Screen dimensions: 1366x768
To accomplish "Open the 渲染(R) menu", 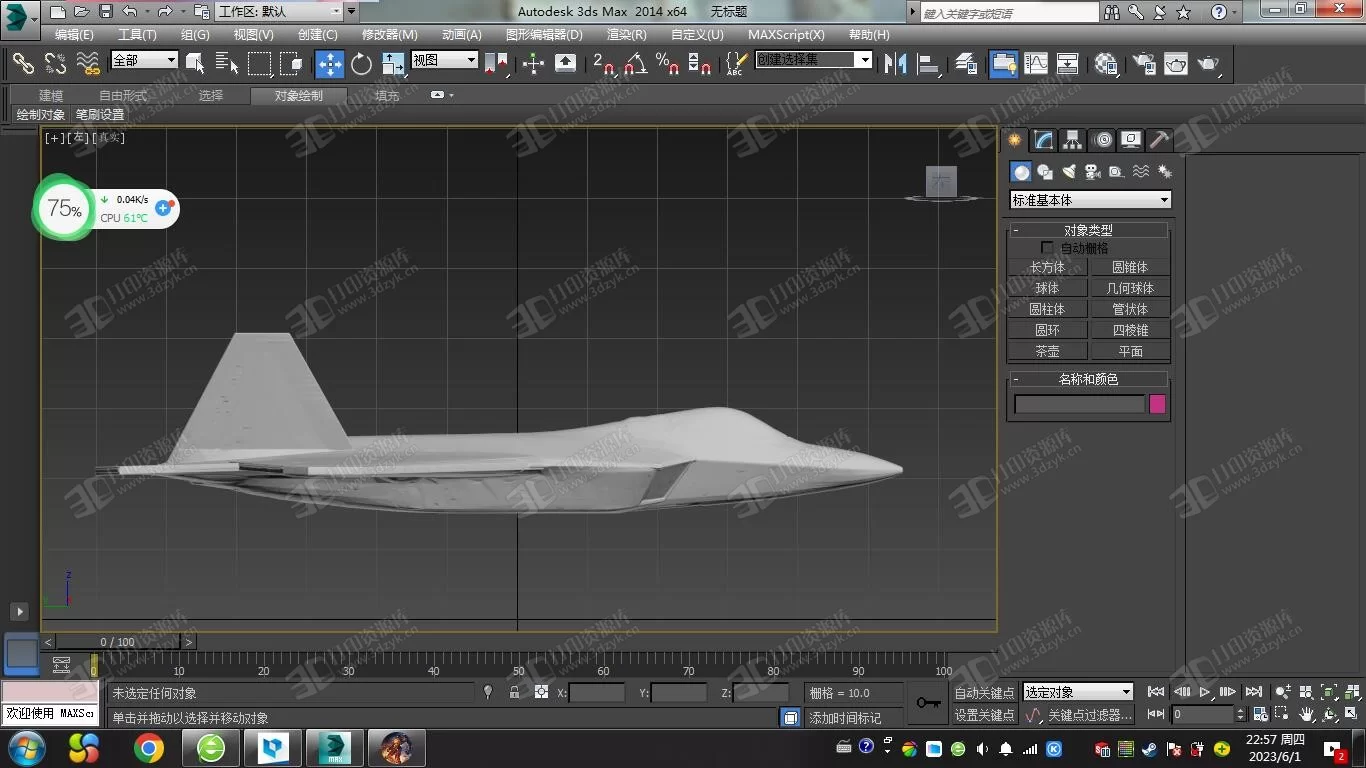I will click(627, 34).
